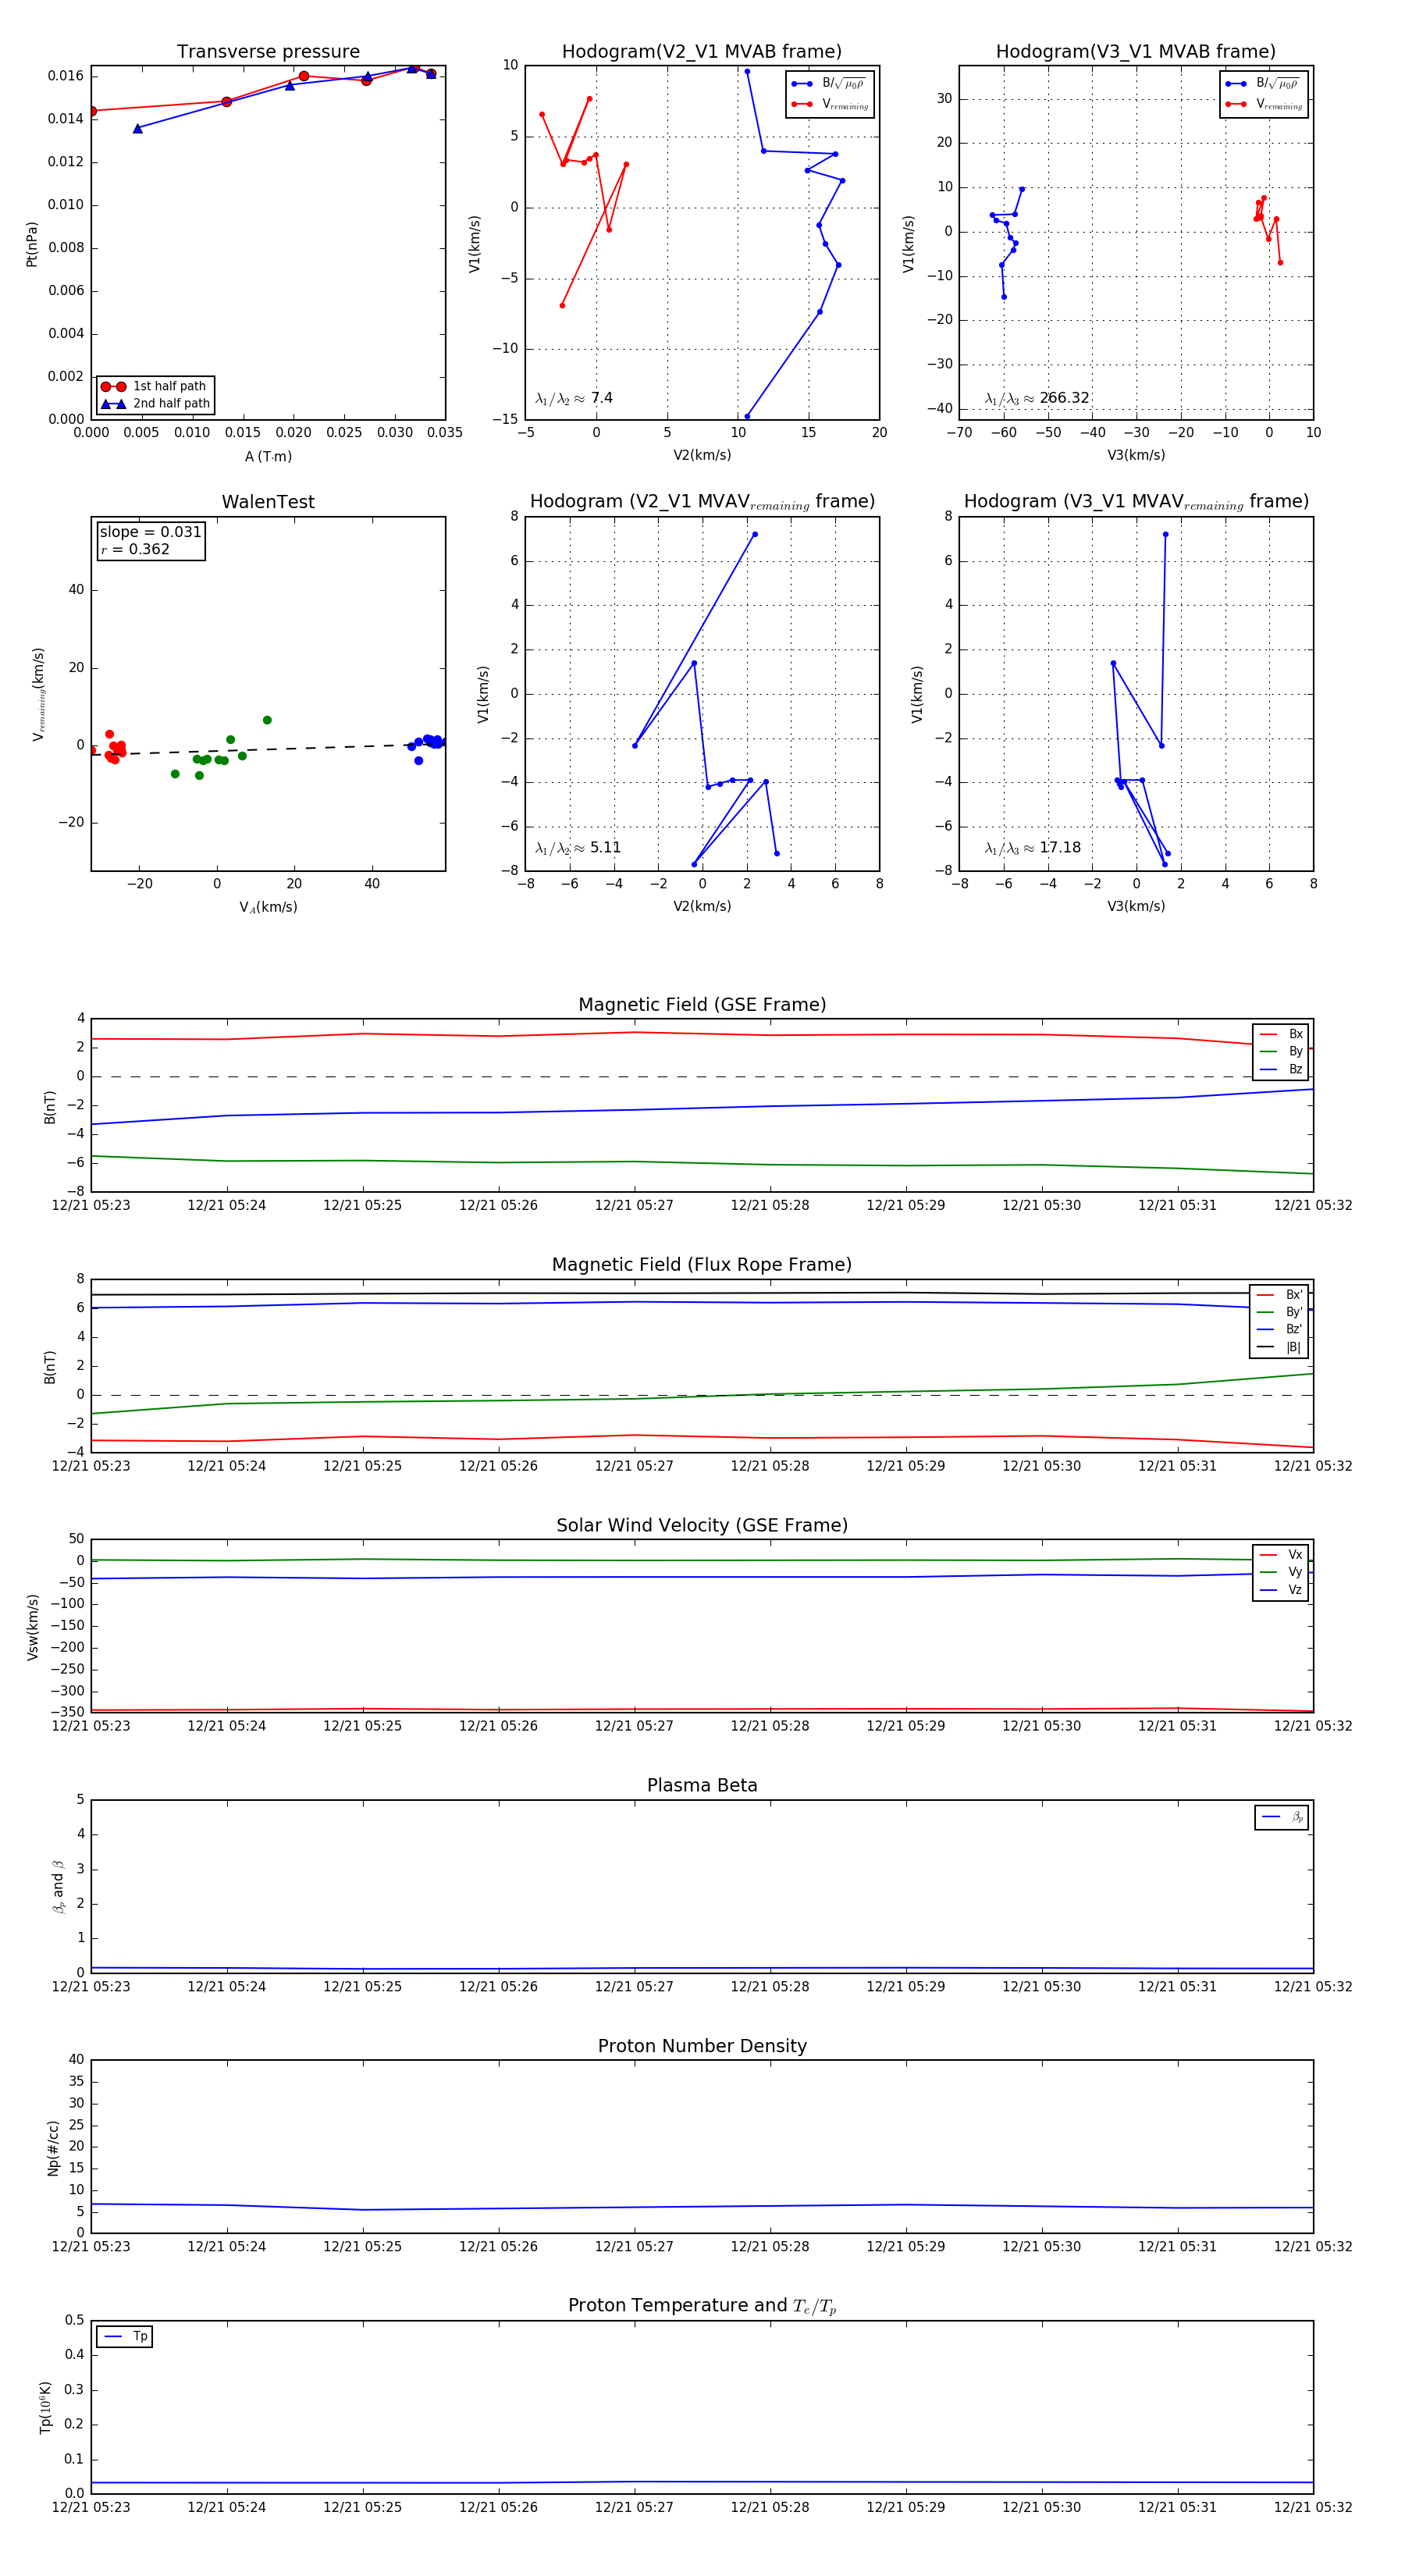Screen dimensions: 1405x2576
Task: Click the 'Magnetic Field (GSE Frame)' title
Action: (x=702, y=1005)
